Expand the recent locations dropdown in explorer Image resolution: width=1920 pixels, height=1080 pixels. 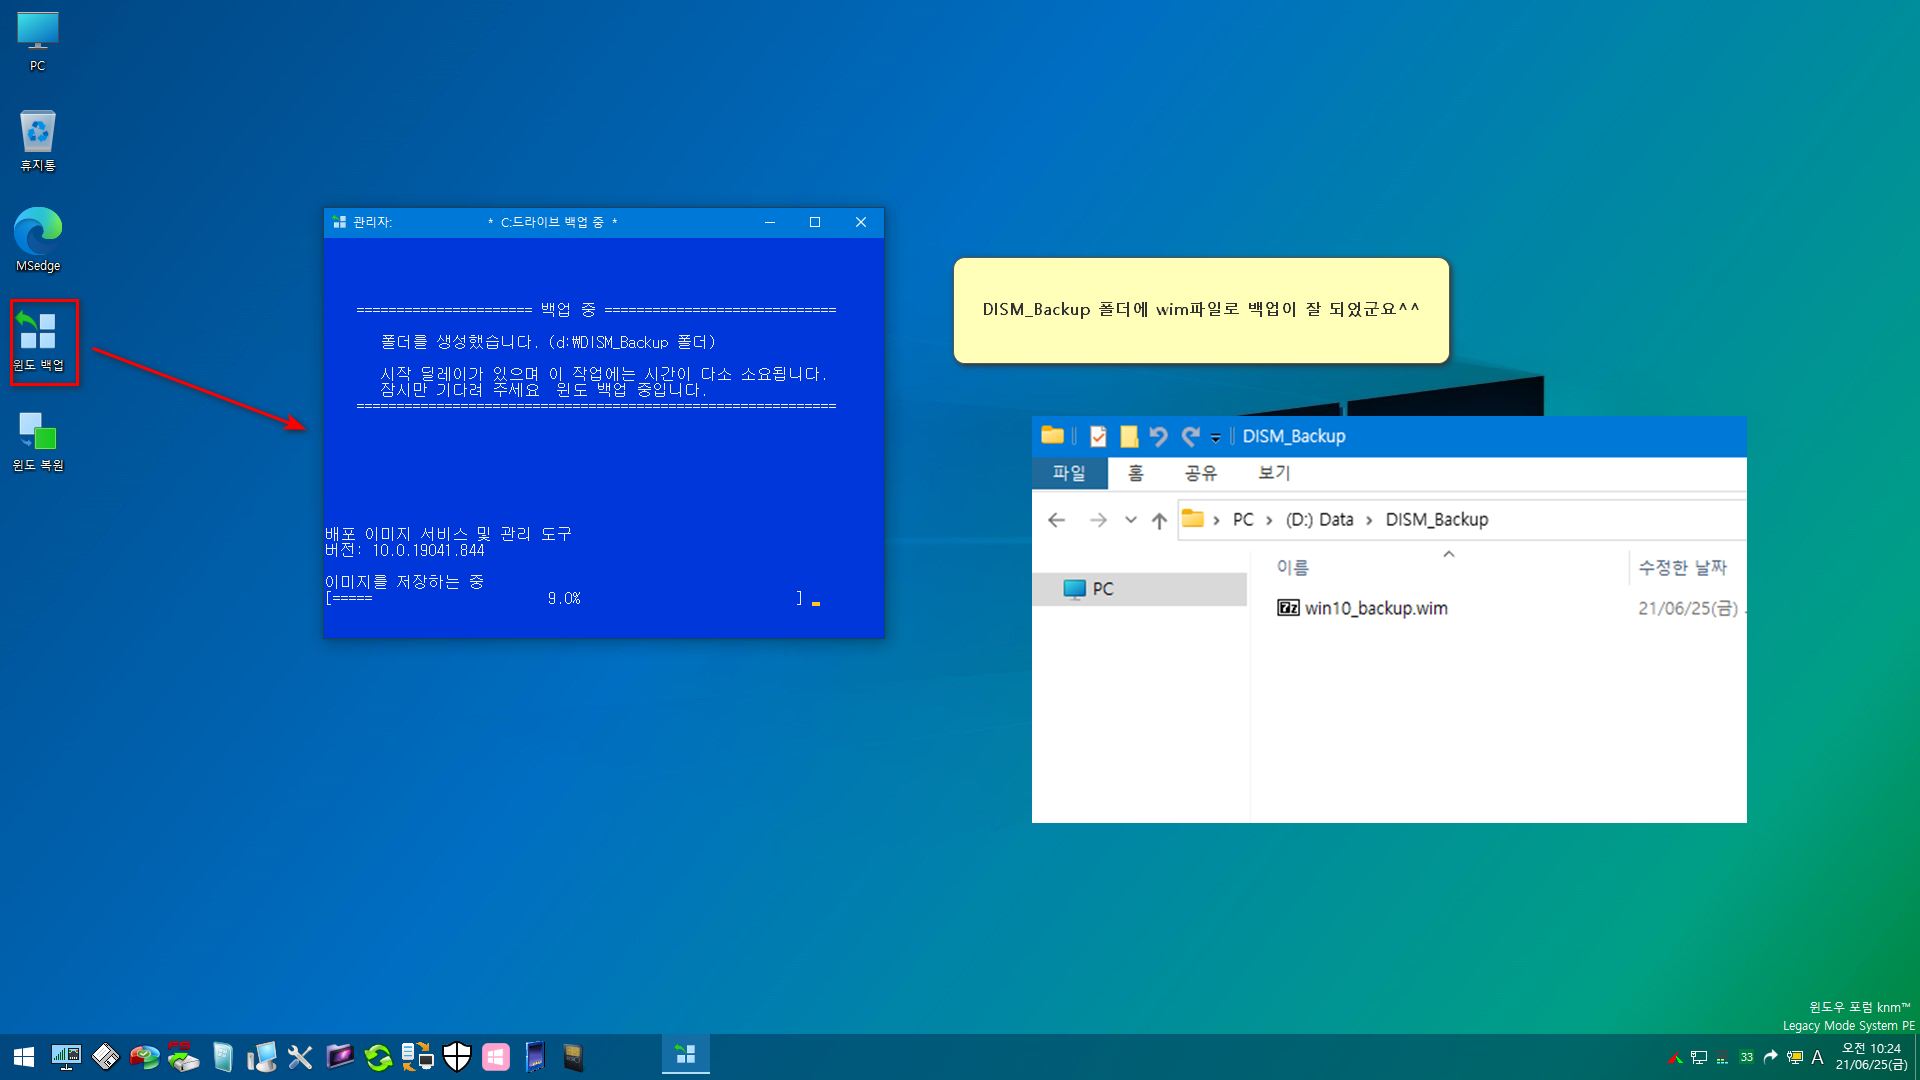coord(1131,519)
